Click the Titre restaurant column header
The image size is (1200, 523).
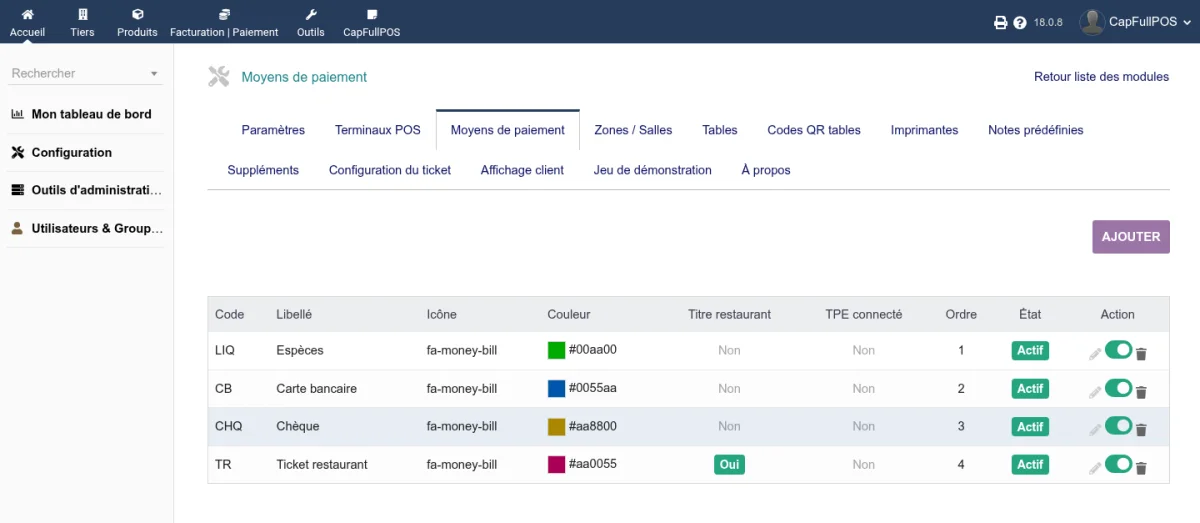(729, 314)
